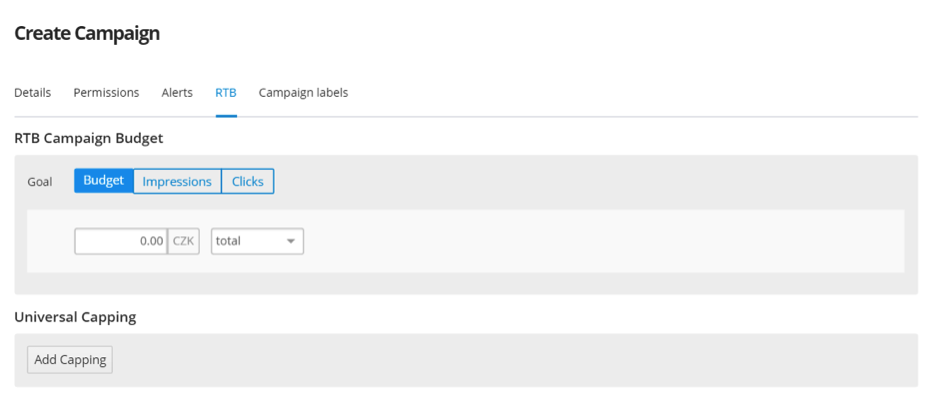
Task: Set the goal to Budget
Action: 104,181
